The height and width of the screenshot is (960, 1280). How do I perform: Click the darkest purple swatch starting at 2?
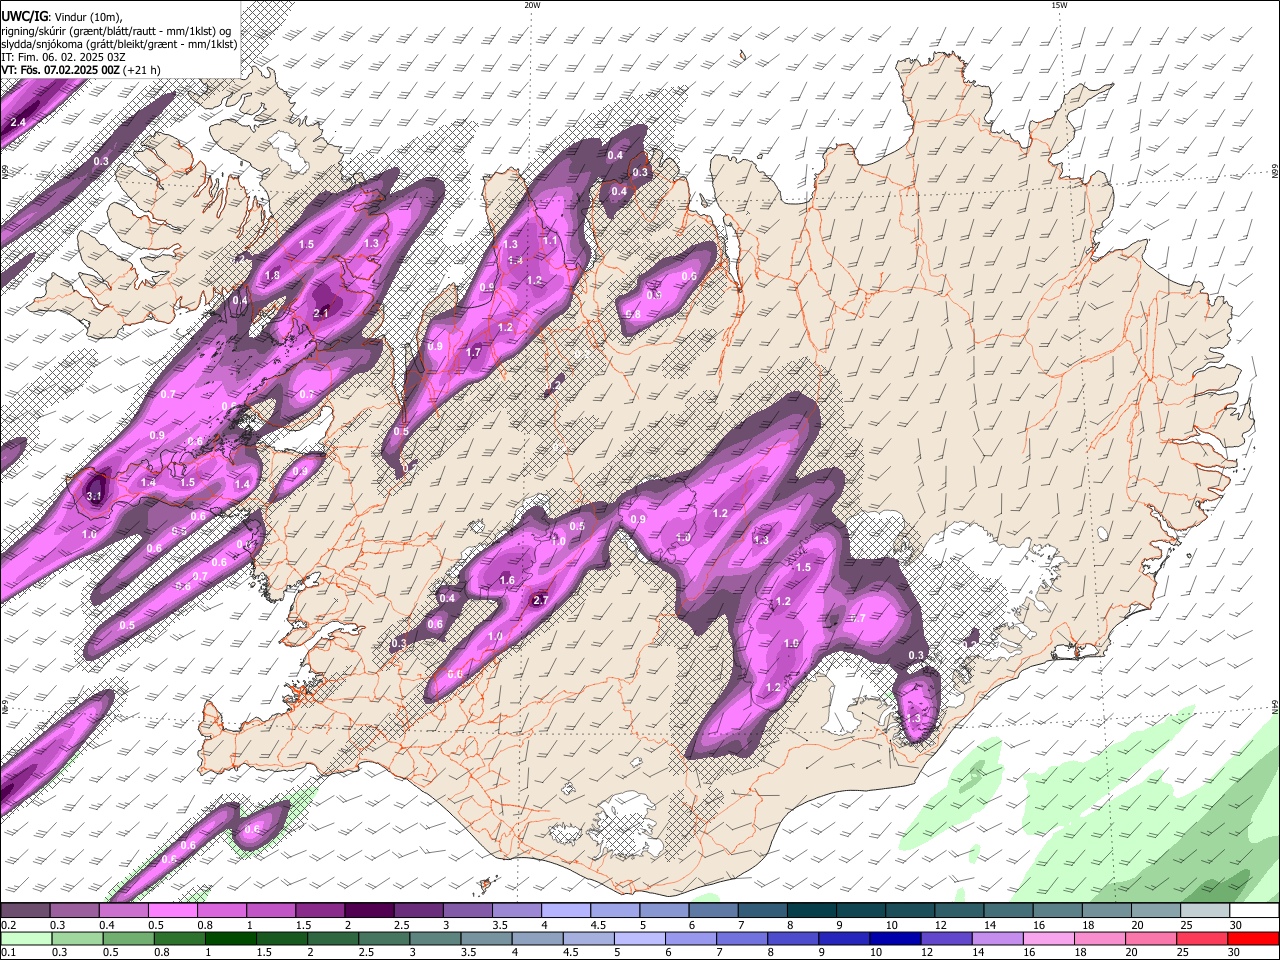pyautogui.click(x=368, y=911)
